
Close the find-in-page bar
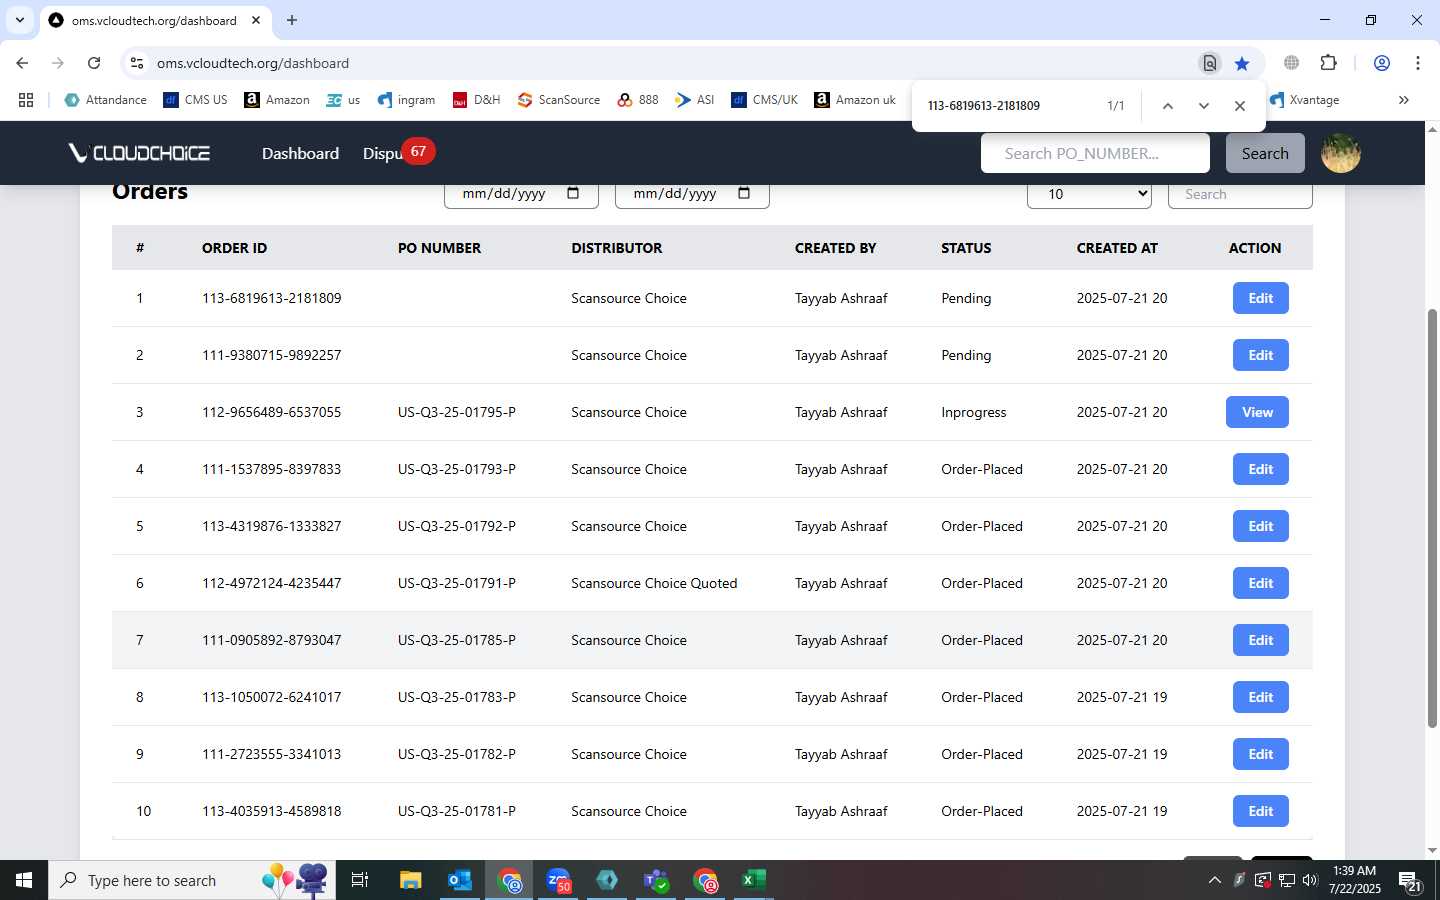(1240, 106)
